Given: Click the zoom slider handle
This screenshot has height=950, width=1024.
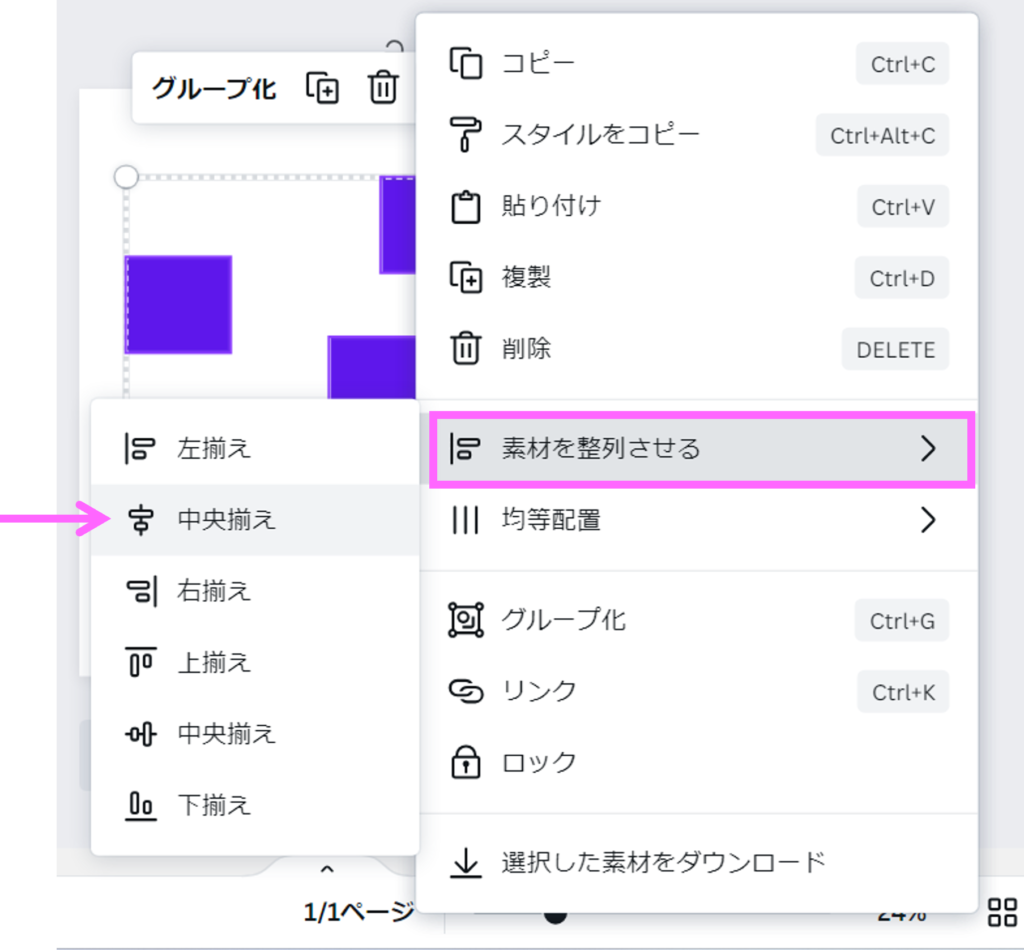Looking at the screenshot, I should 555,914.
